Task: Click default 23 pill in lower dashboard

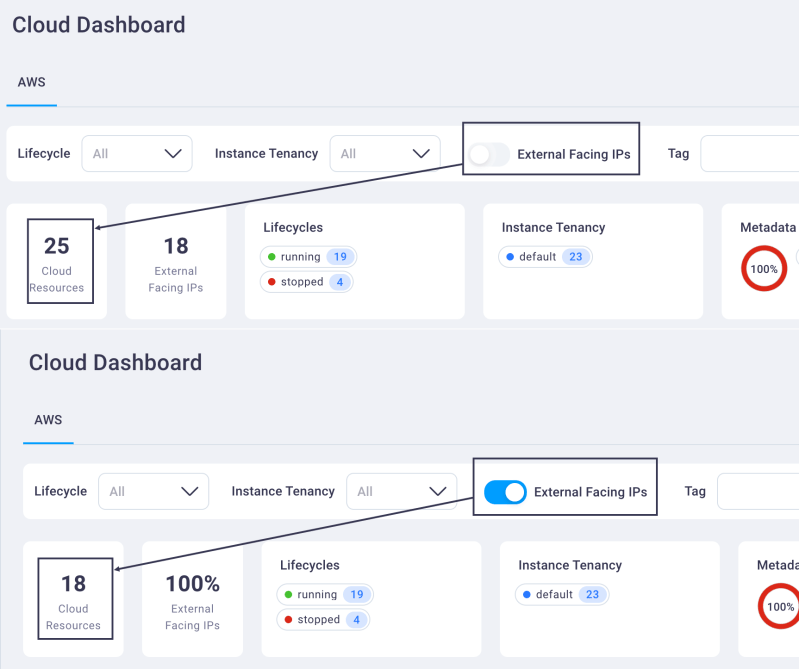Action: [562, 595]
